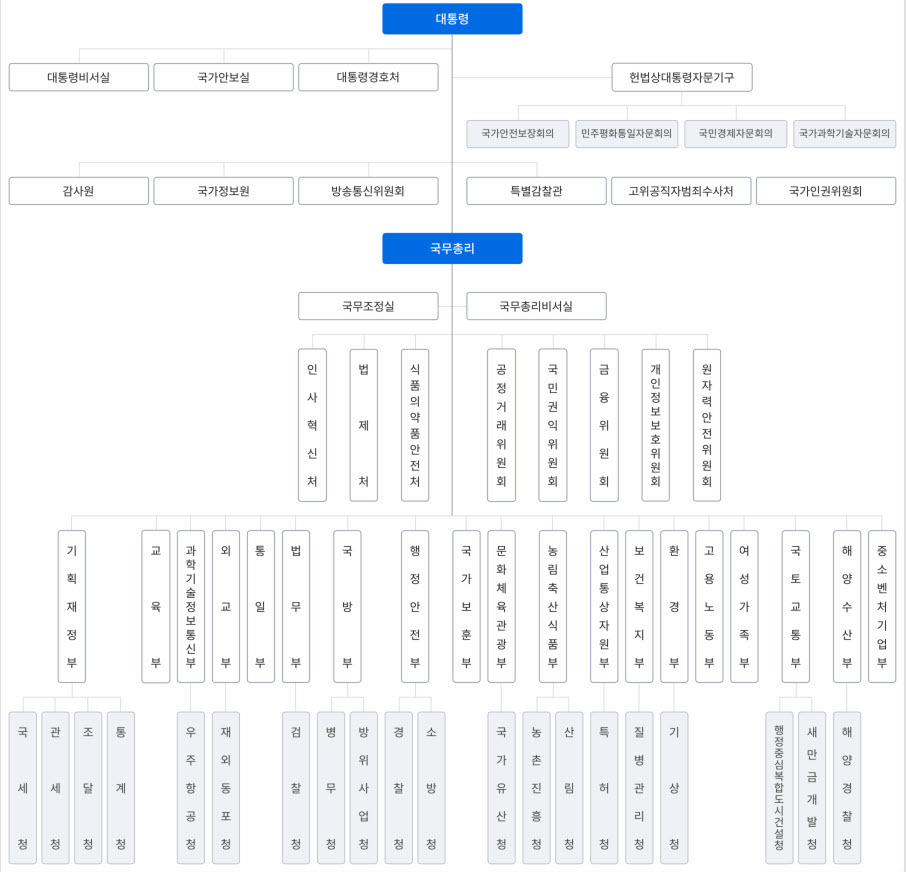This screenshot has width=906, height=872.
Task: Click the vertical 인사혁신처 box
Action: 313,425
